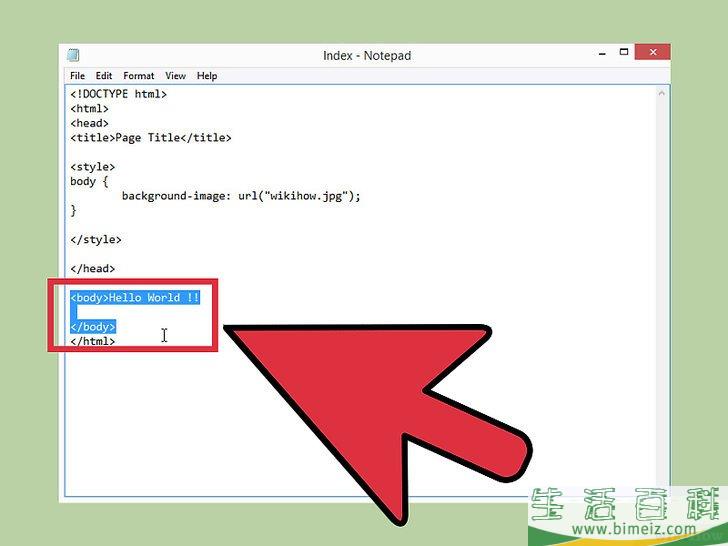Open the Edit menu
This screenshot has height=546, width=728.
(x=104, y=76)
